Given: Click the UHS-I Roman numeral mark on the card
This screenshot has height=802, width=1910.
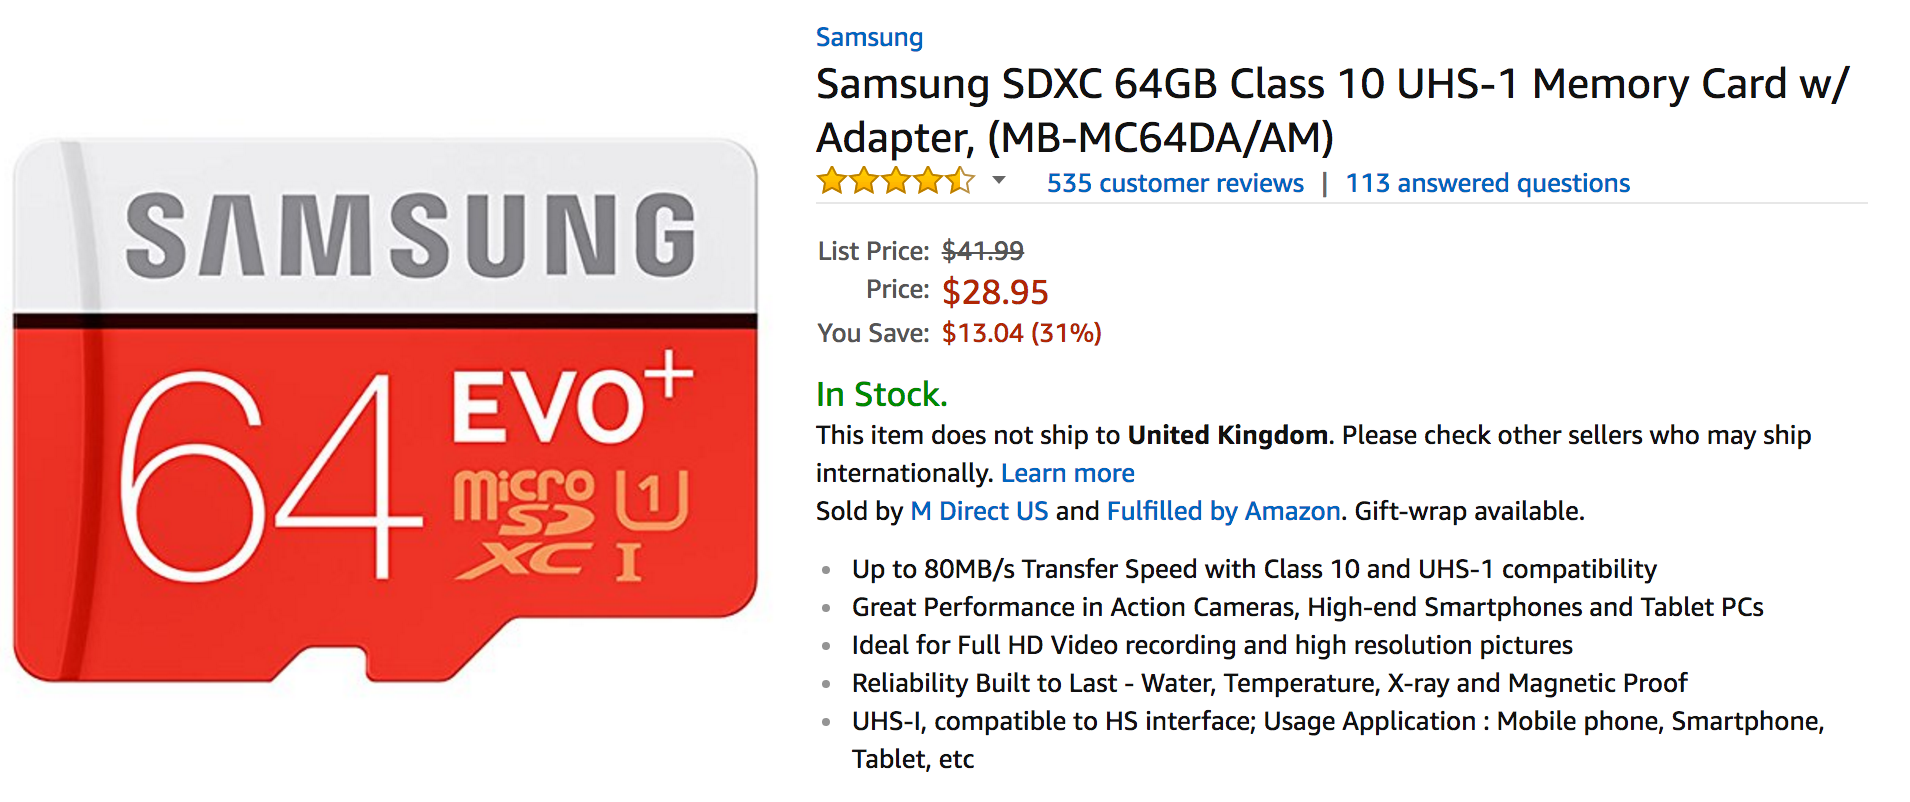Looking at the screenshot, I should (x=629, y=562).
